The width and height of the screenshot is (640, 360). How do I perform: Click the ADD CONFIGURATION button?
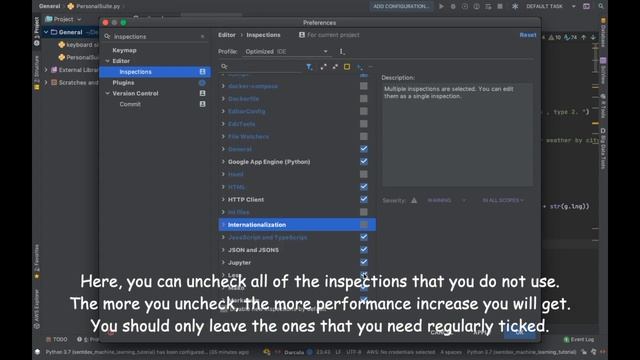401,6
